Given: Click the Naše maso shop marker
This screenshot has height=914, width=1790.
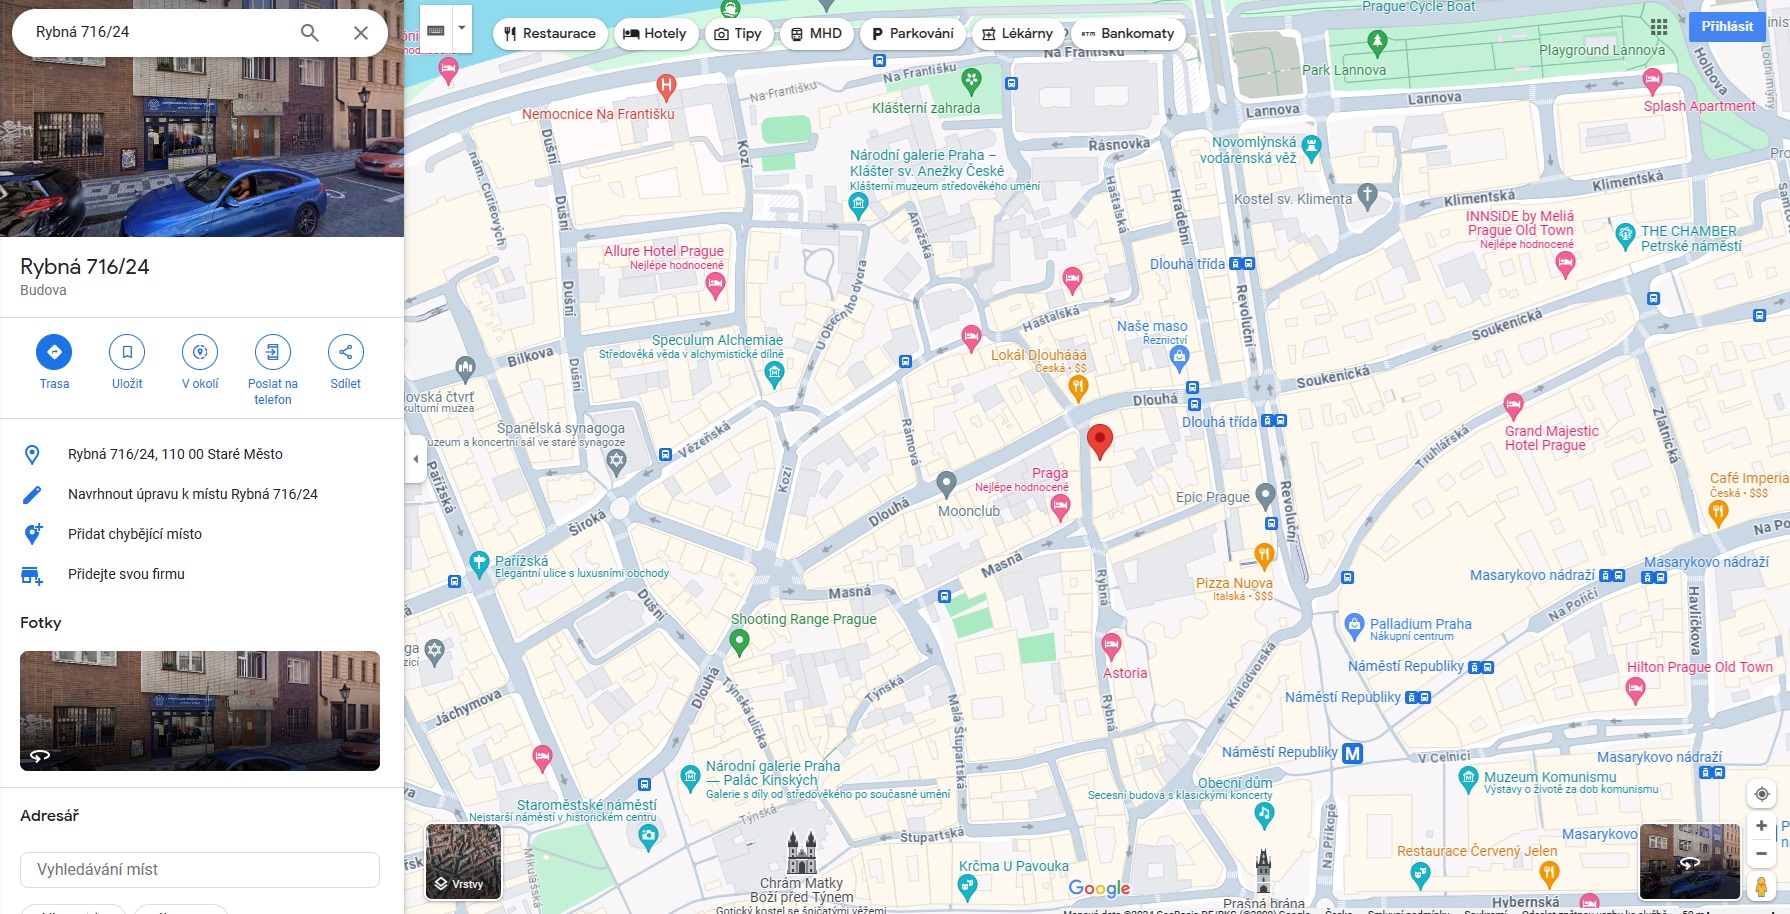Looking at the screenshot, I should click(1180, 357).
